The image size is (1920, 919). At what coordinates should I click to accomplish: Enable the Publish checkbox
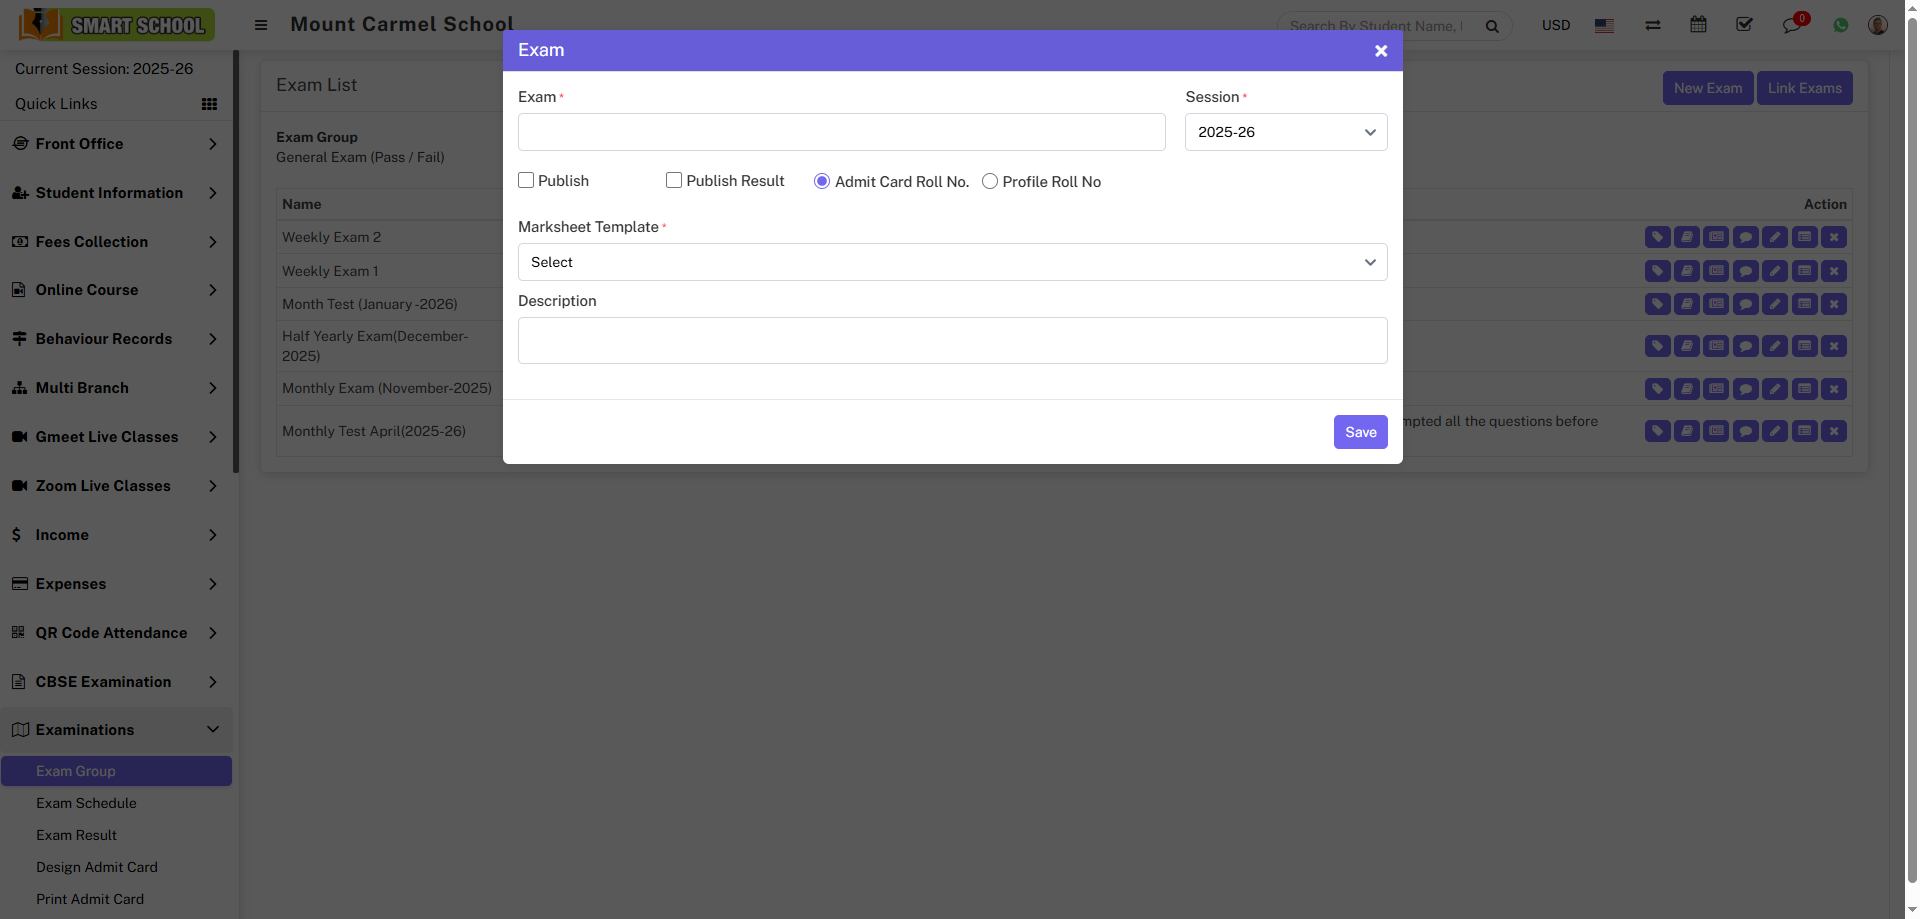(x=526, y=180)
